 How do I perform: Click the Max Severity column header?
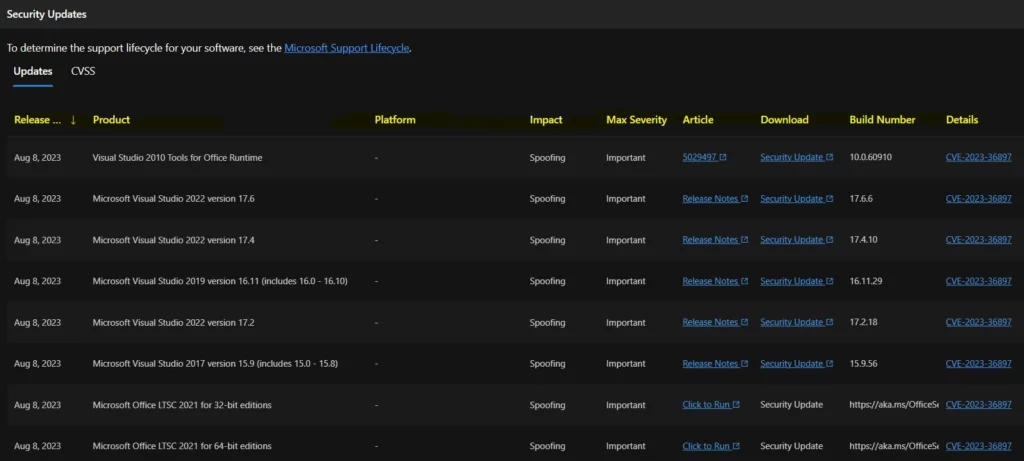(636, 119)
